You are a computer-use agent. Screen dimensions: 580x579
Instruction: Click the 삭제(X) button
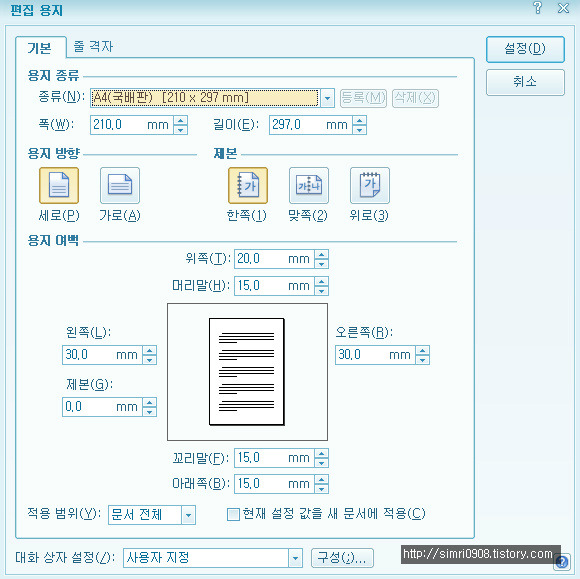(415, 98)
